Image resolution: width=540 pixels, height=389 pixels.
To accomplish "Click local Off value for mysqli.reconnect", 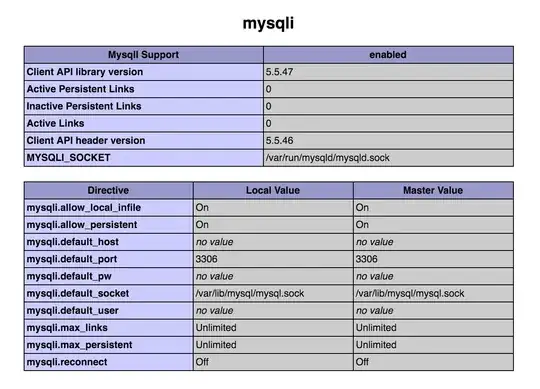I will pos(202,362).
